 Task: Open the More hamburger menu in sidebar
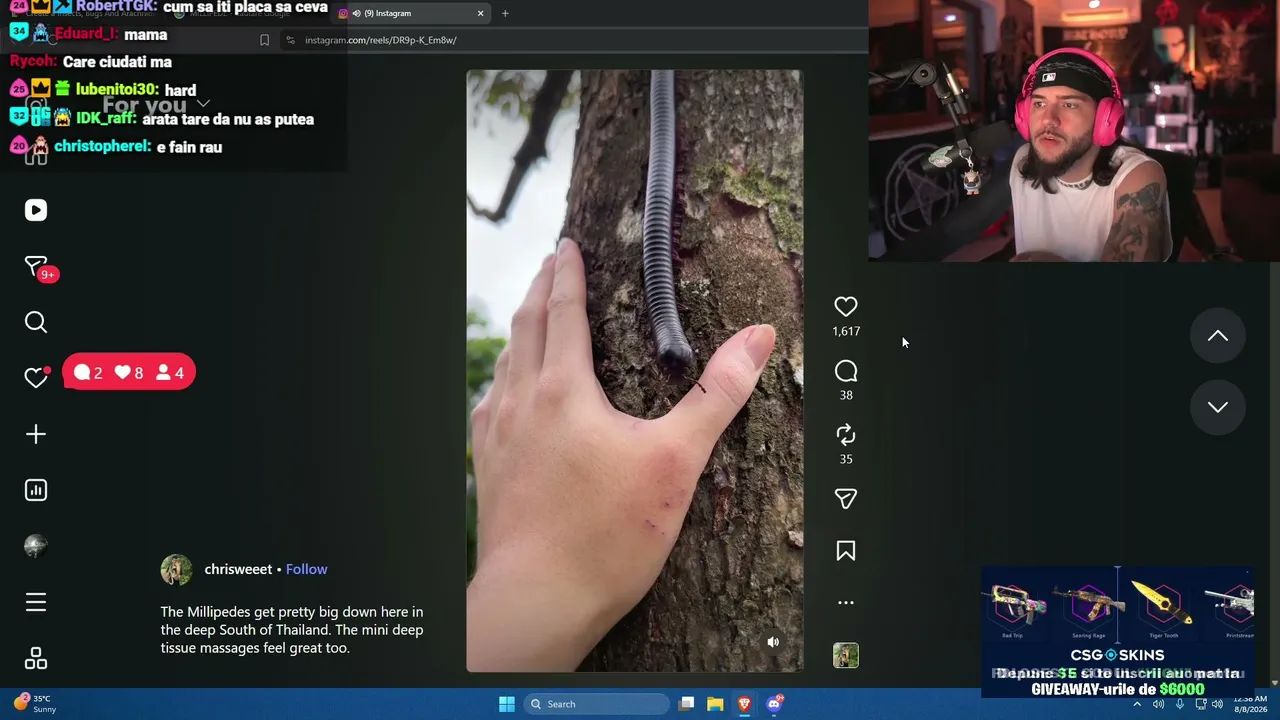(36, 602)
